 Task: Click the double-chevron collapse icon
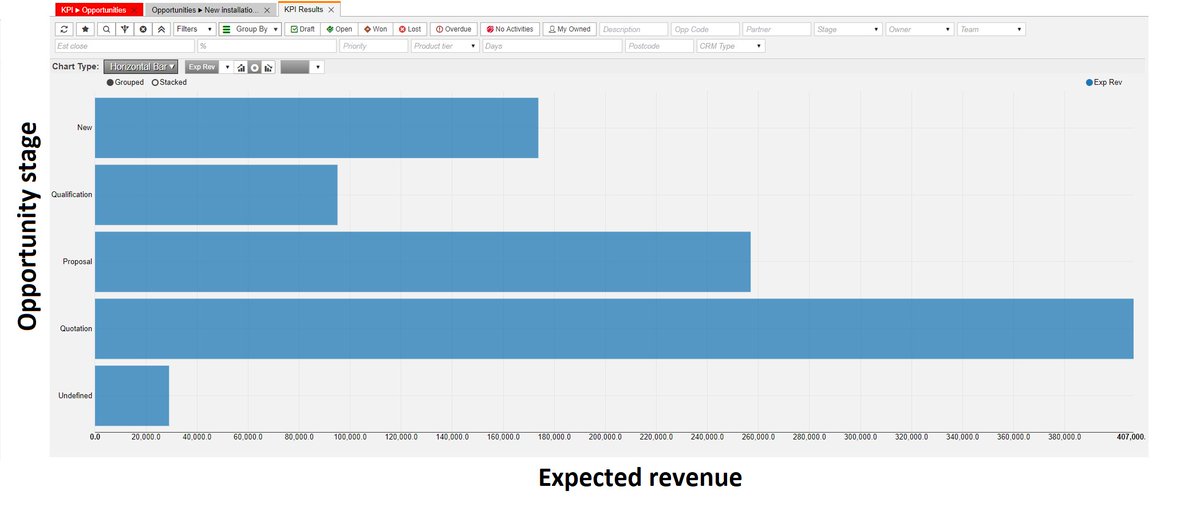click(161, 29)
